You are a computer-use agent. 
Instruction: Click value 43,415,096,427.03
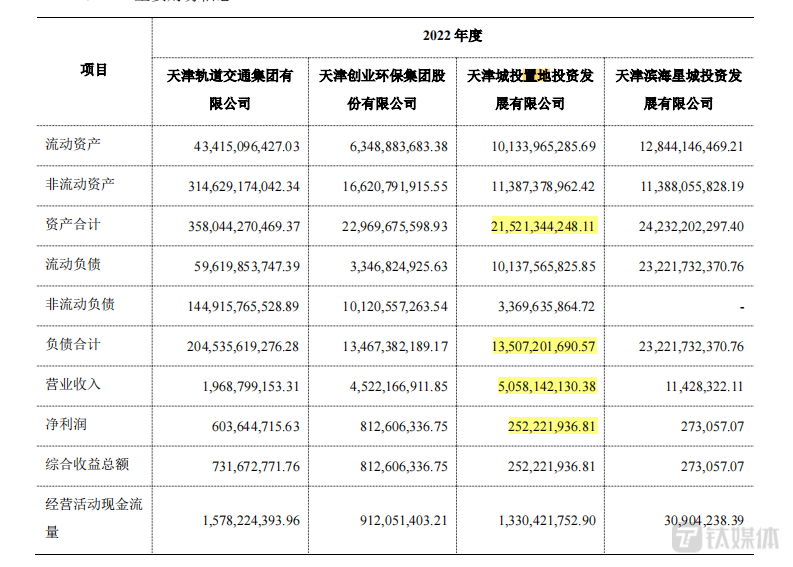[246, 147]
